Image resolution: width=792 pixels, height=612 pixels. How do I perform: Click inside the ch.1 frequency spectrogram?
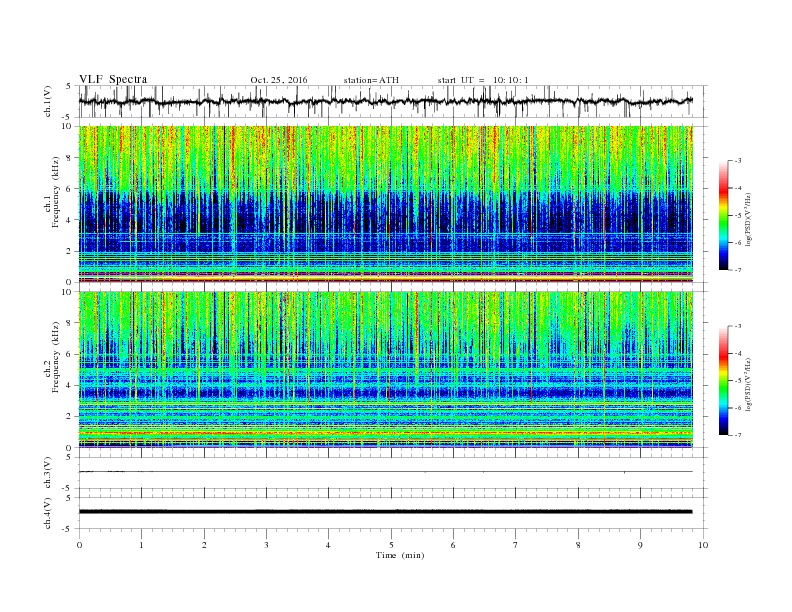(386, 204)
